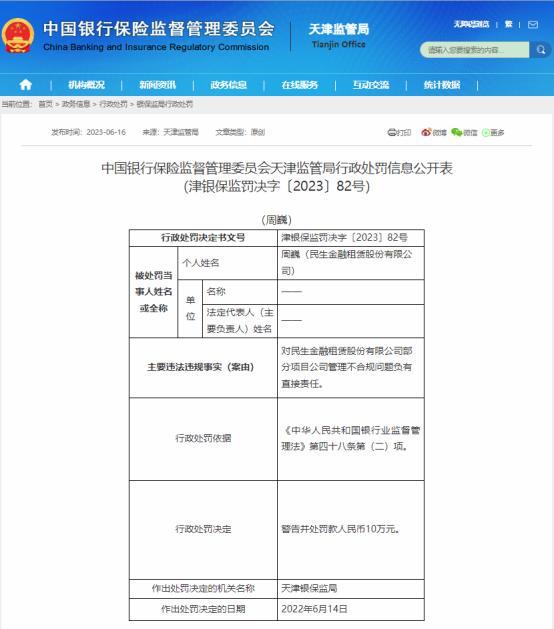Viewport: 554px width, 629px height.
Task: Open the 互动交流 menu
Action: pyautogui.click(x=371, y=85)
